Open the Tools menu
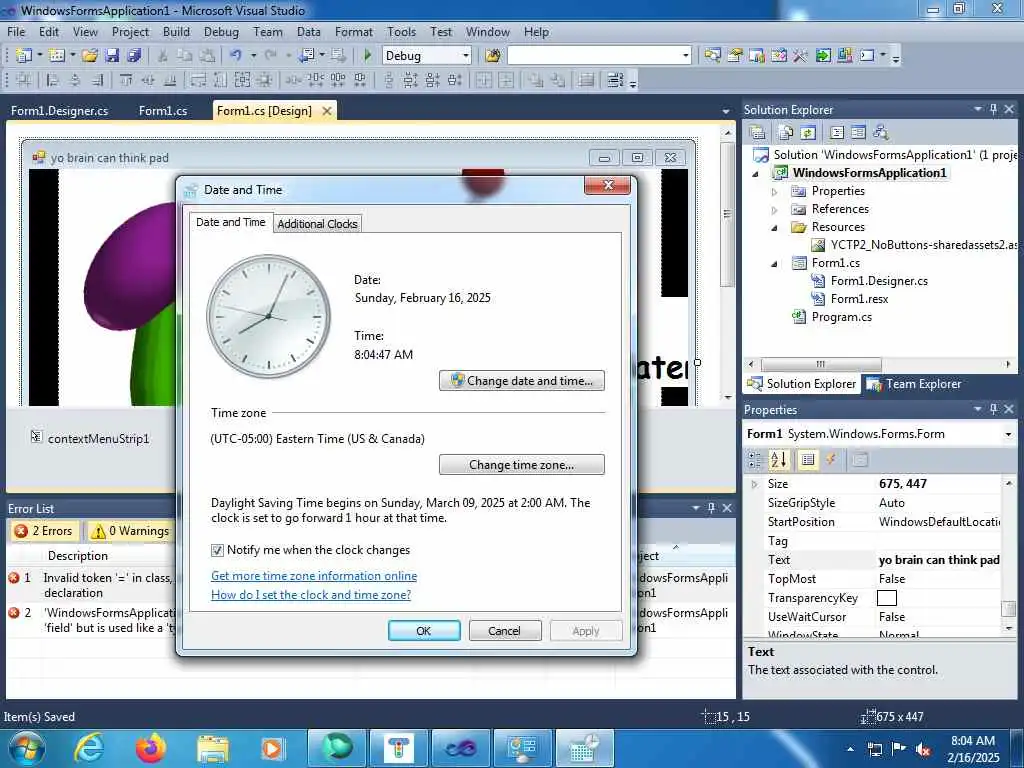This screenshot has height=768, width=1024. pos(401,31)
